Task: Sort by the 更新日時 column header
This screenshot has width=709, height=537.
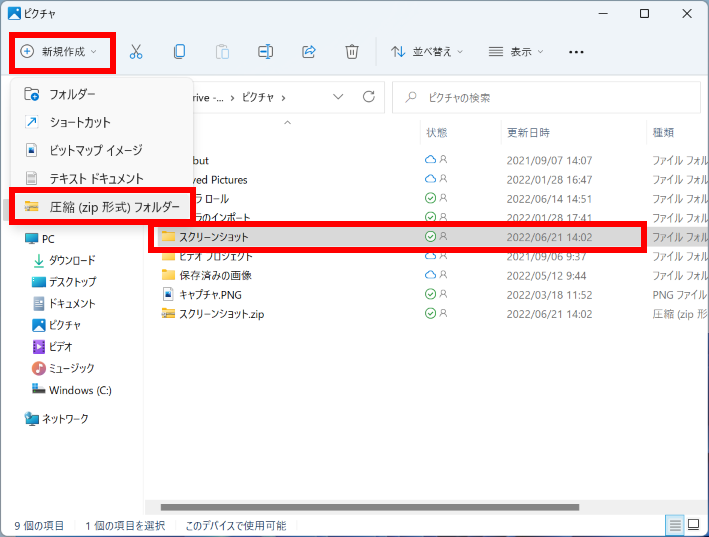Action: pos(528,132)
